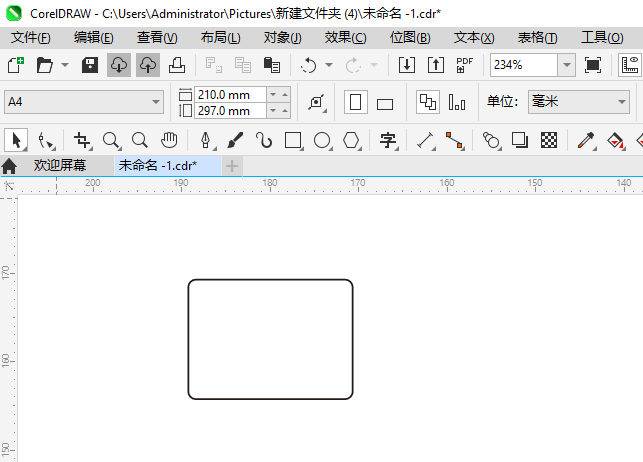This screenshot has width=643, height=462.
Task: Select Landscape page orientation
Action: point(385,104)
